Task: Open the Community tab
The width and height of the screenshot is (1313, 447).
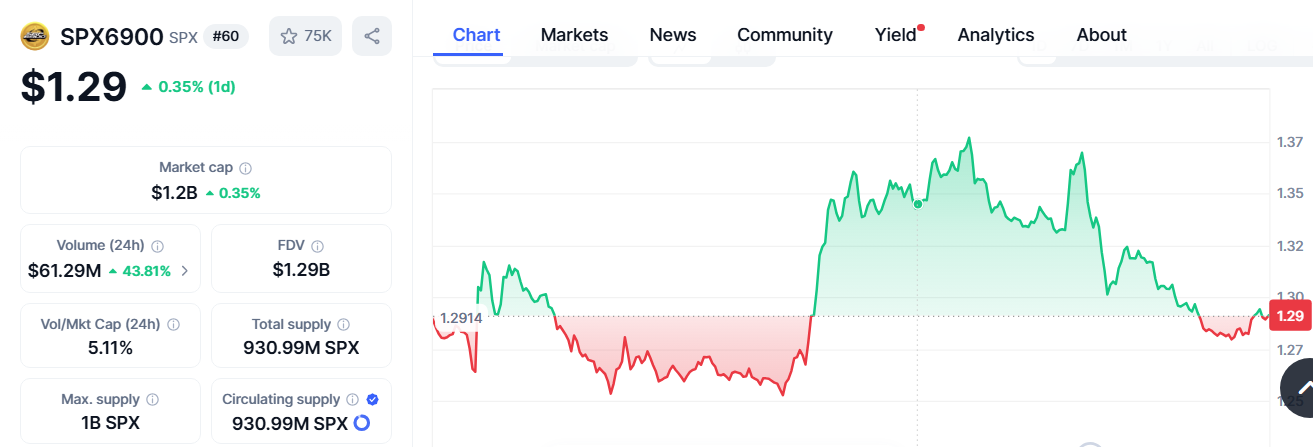Action: [785, 35]
